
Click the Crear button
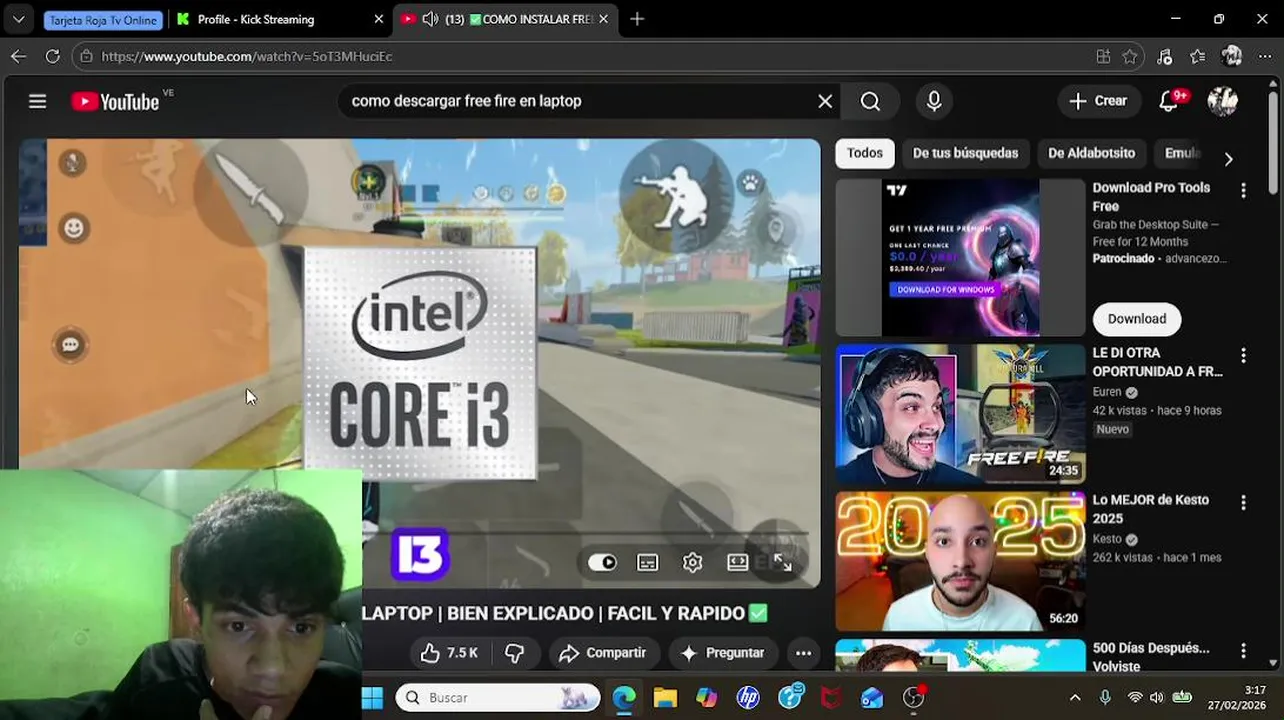pos(1098,101)
